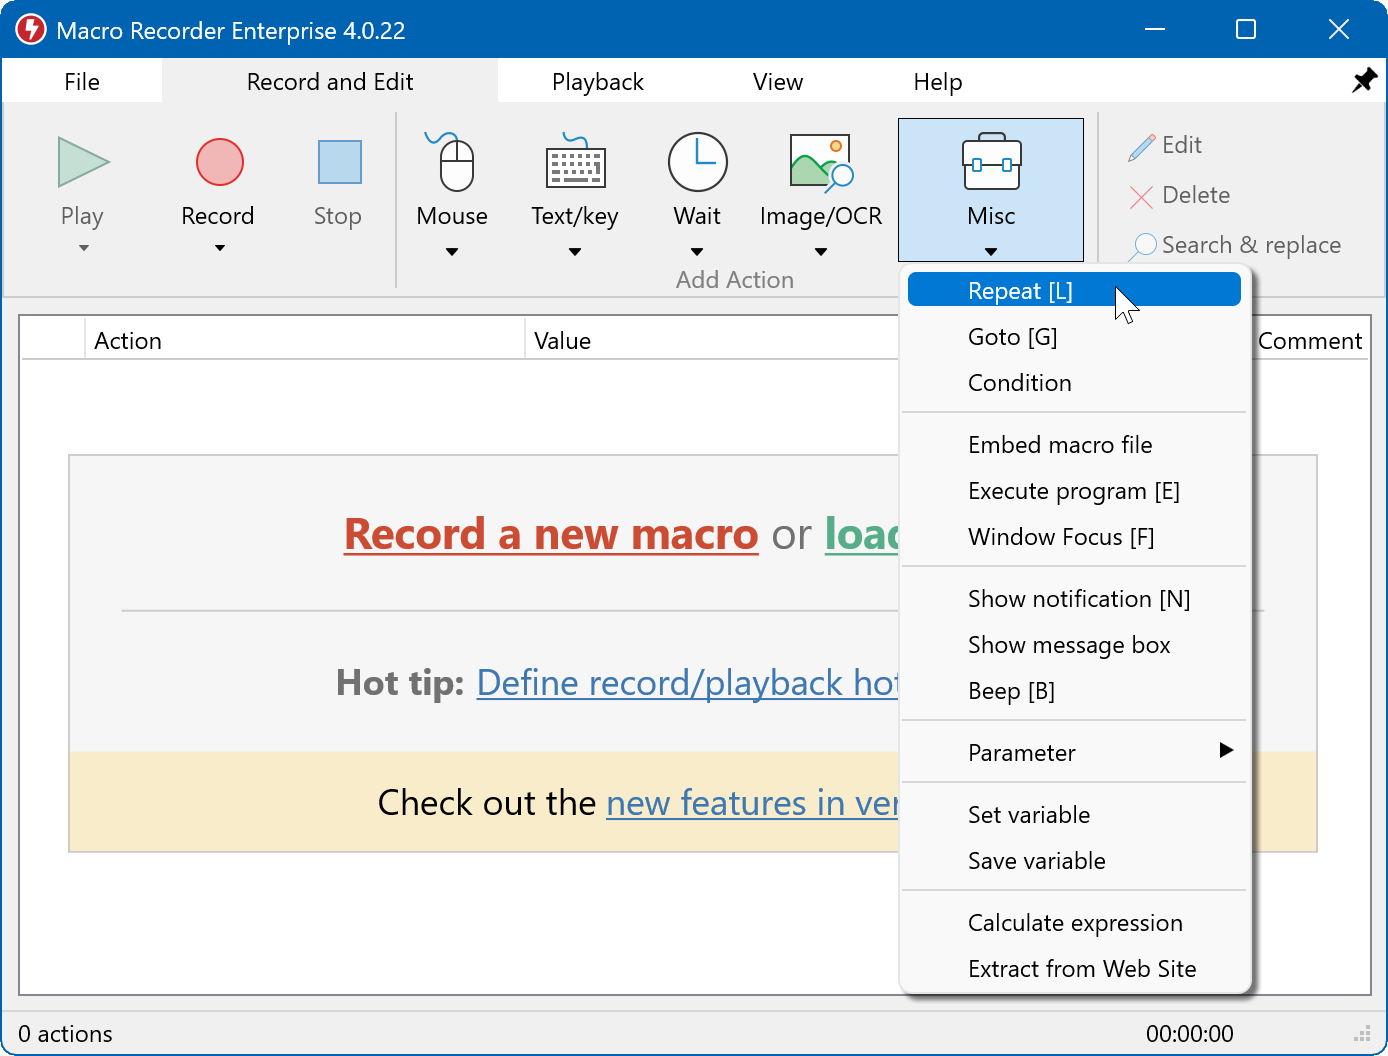Select Repeat from the Misc menu
The image size is (1388, 1056).
tap(1020, 290)
